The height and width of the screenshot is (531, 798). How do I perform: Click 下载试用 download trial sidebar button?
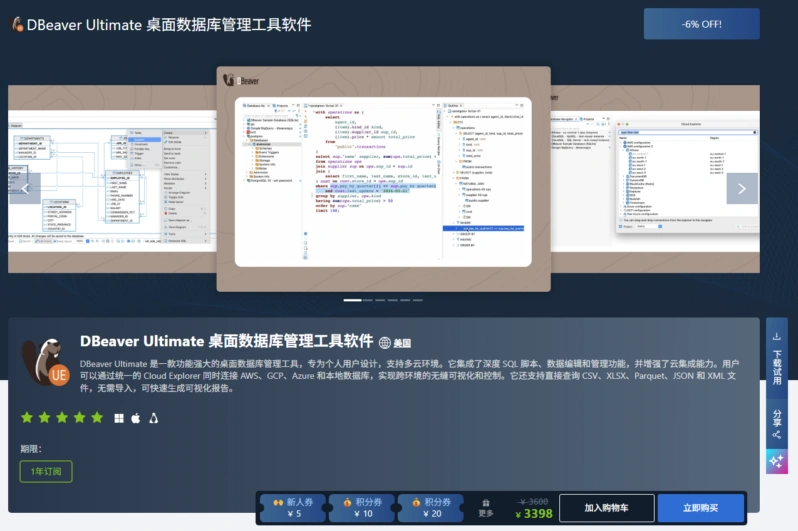(x=777, y=359)
